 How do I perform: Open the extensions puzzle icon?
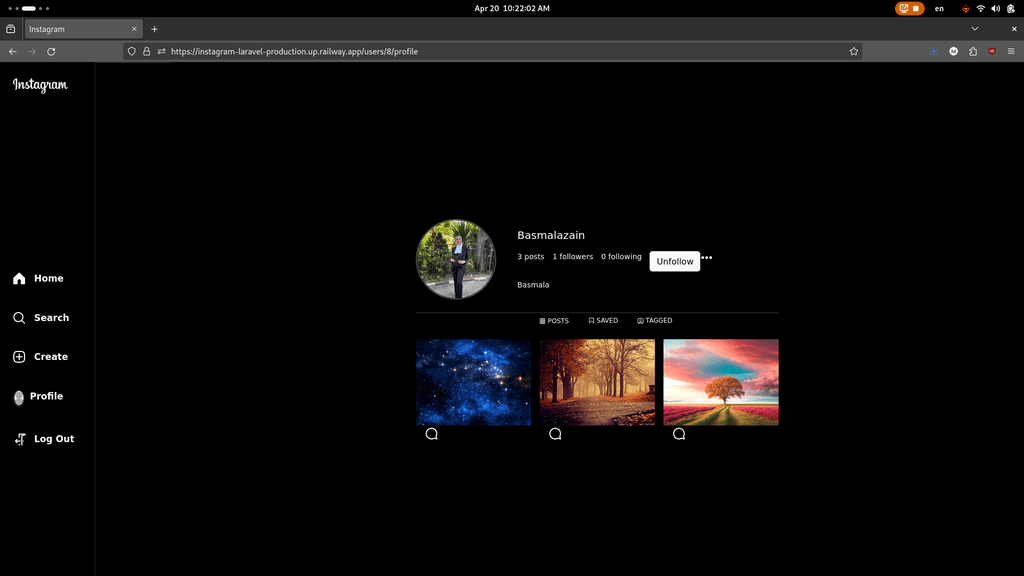[973, 52]
